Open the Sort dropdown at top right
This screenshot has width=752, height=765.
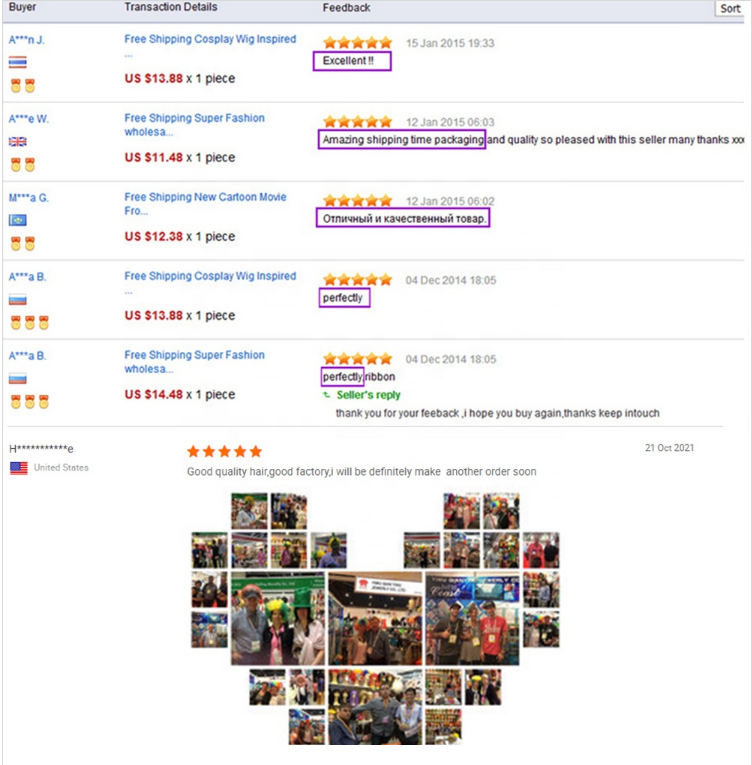tap(730, 8)
